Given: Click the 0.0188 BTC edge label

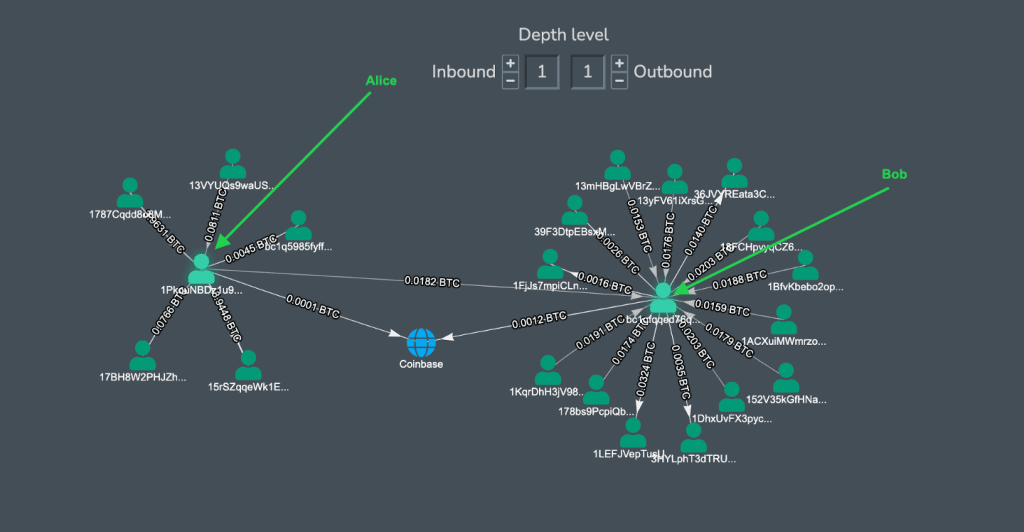Looking at the screenshot, I should [x=739, y=280].
